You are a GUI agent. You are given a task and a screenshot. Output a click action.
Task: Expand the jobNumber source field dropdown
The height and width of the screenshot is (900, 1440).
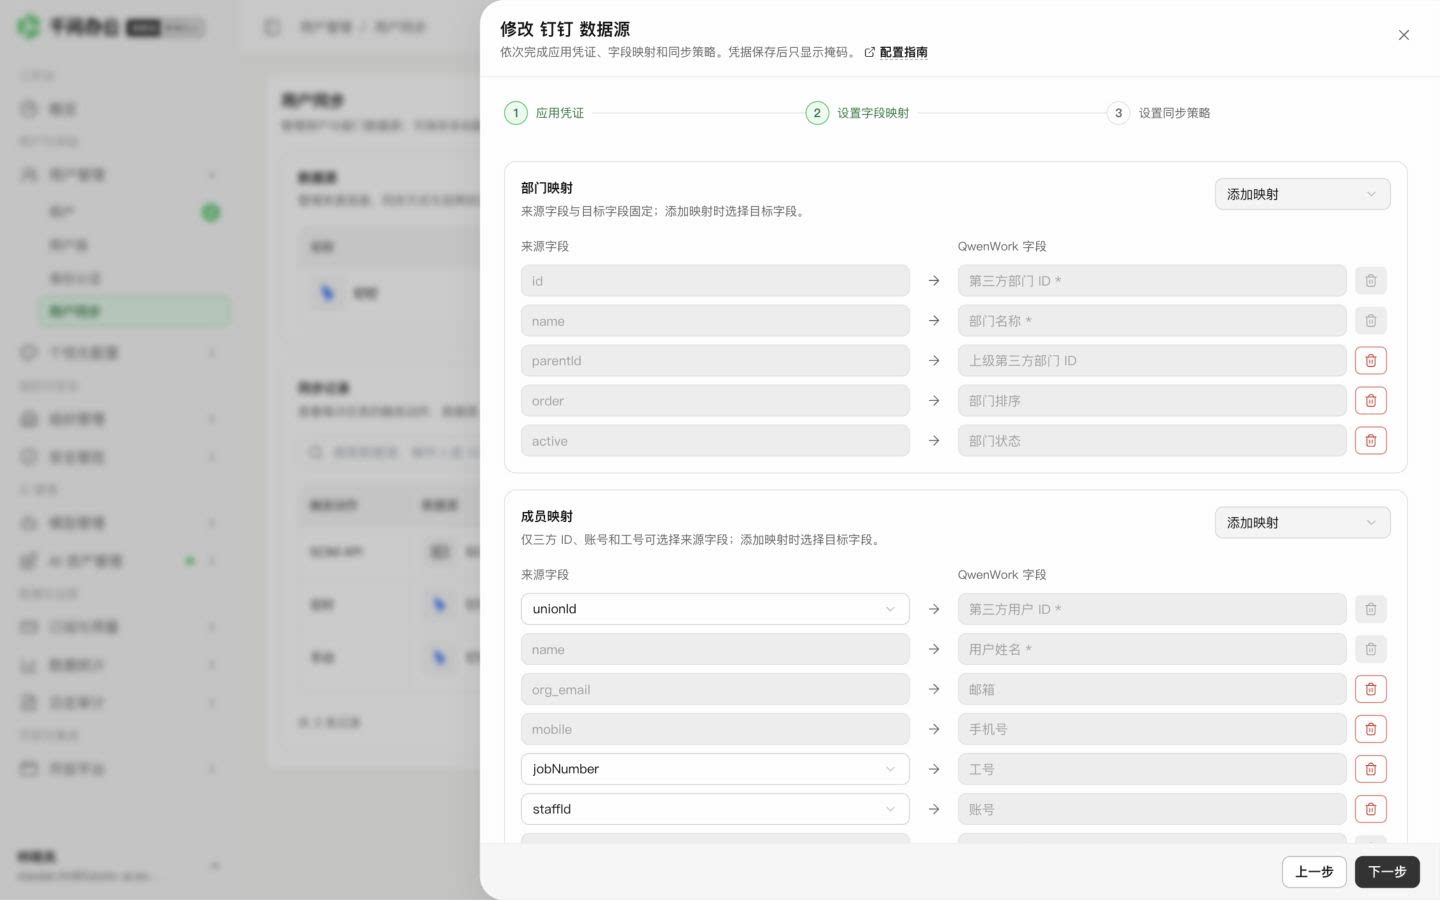pos(715,769)
